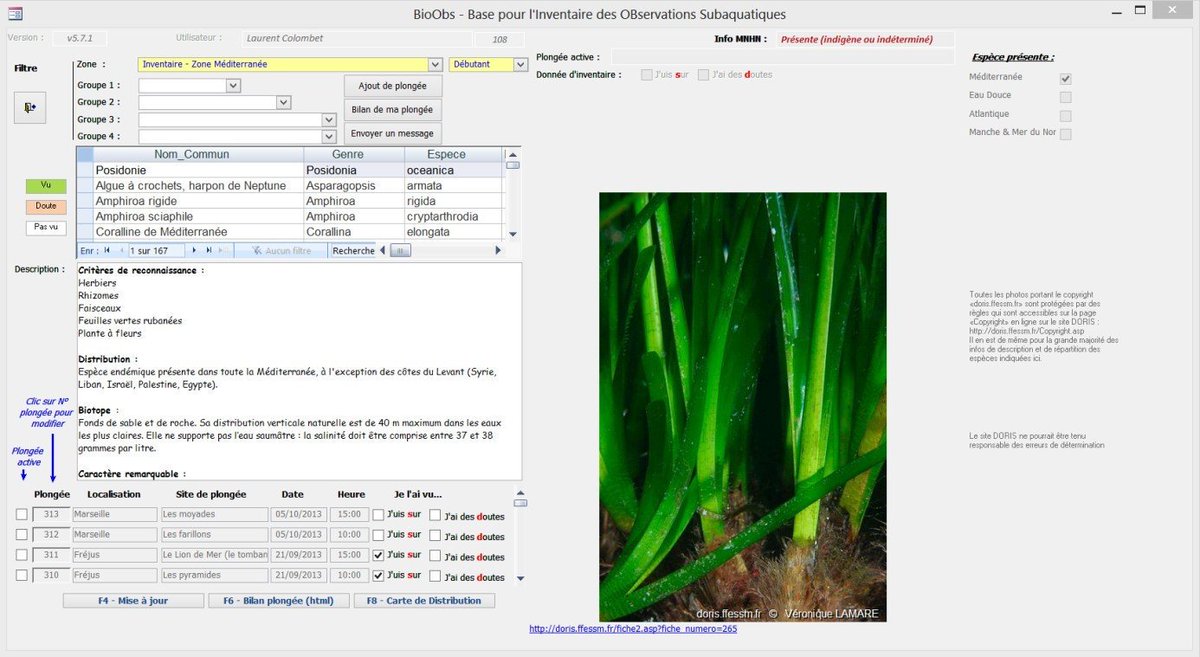Screen dimensions: 1200x657
Task: Toggle active dive checkbox for plongée 312
Action: (x=22, y=534)
